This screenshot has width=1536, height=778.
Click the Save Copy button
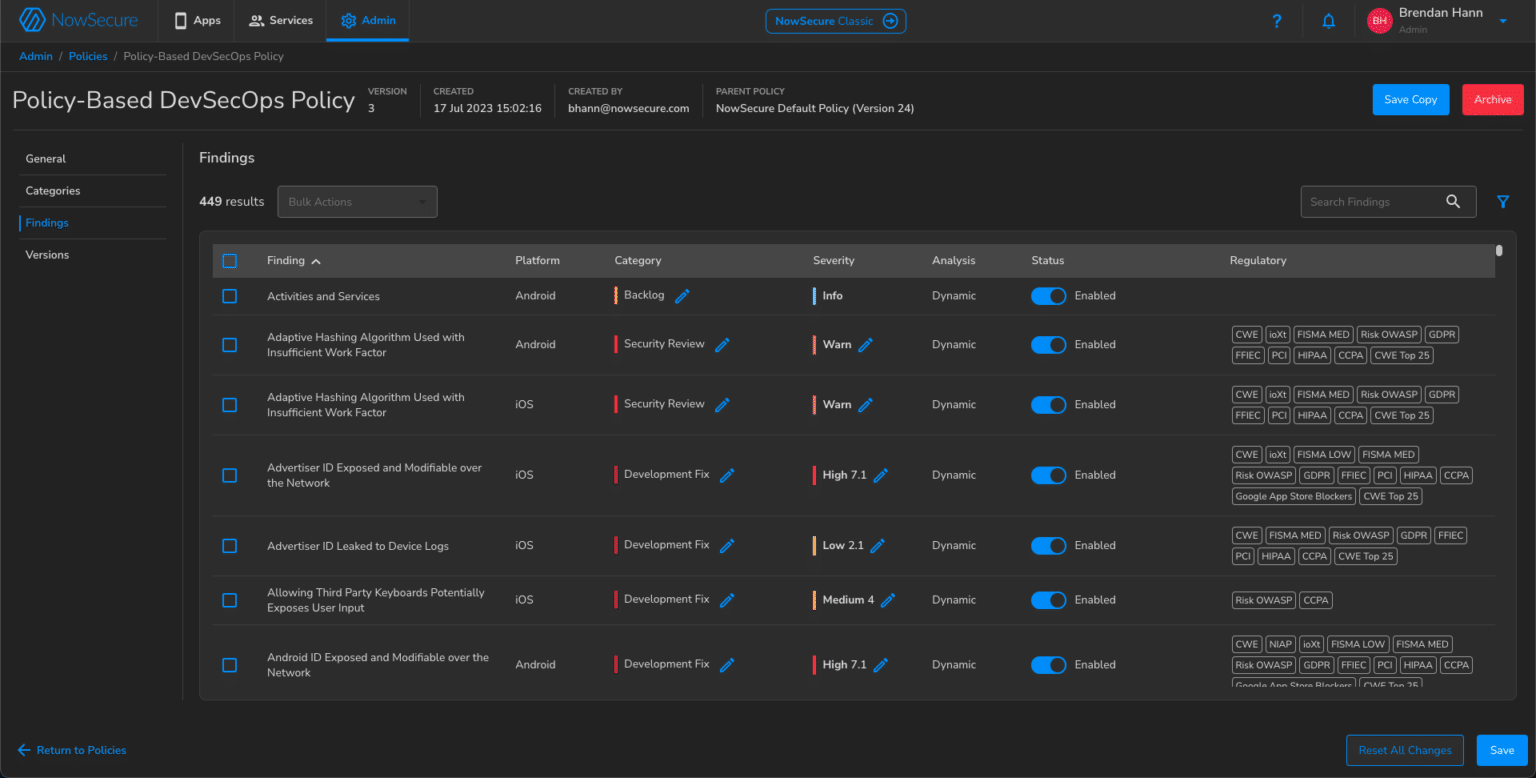(1411, 100)
